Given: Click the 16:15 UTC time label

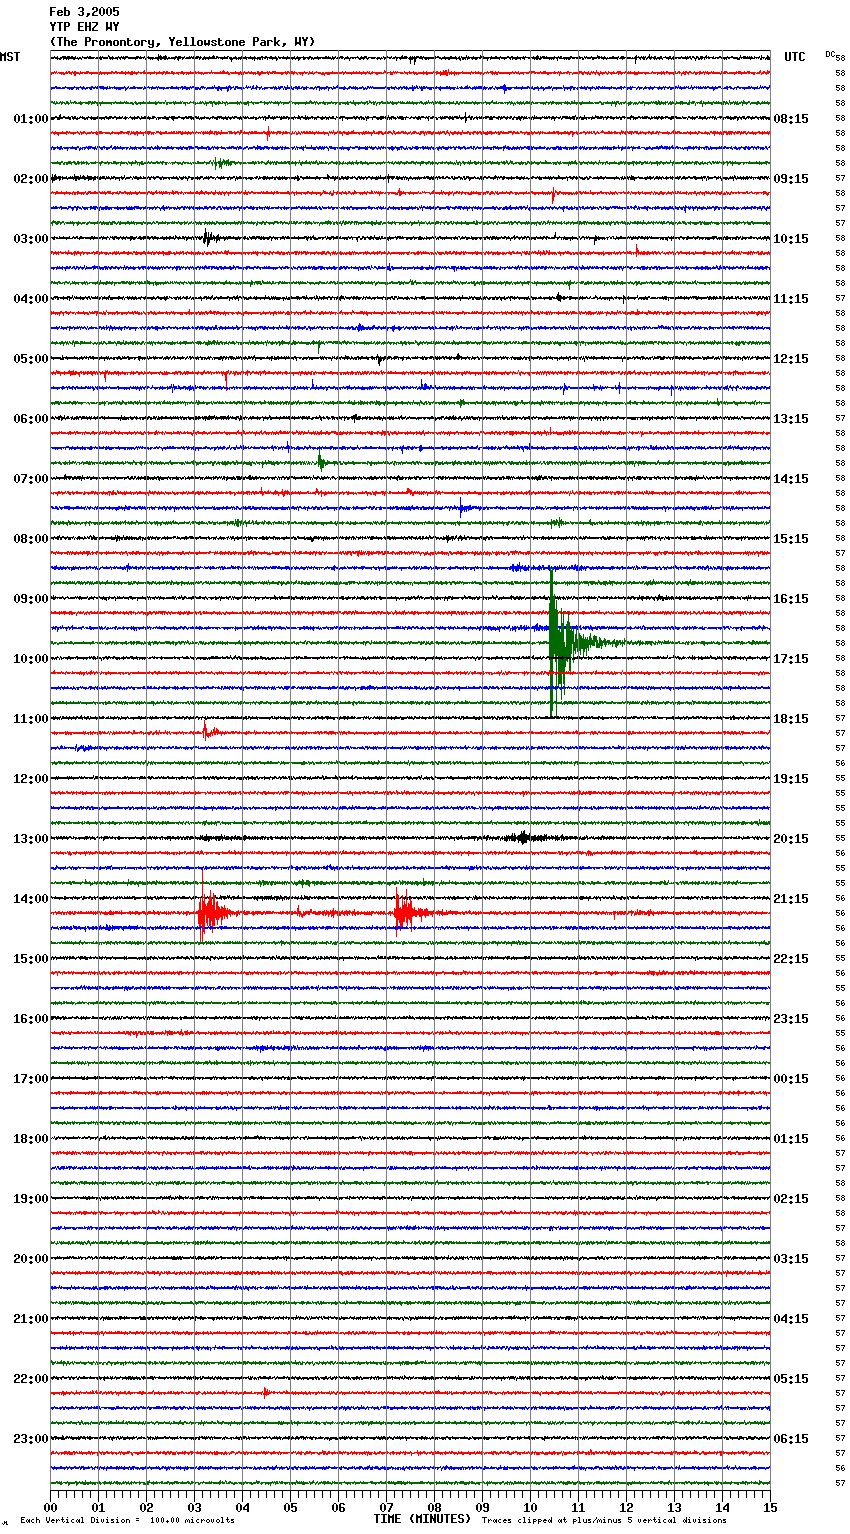Looking at the screenshot, I should click(791, 599).
